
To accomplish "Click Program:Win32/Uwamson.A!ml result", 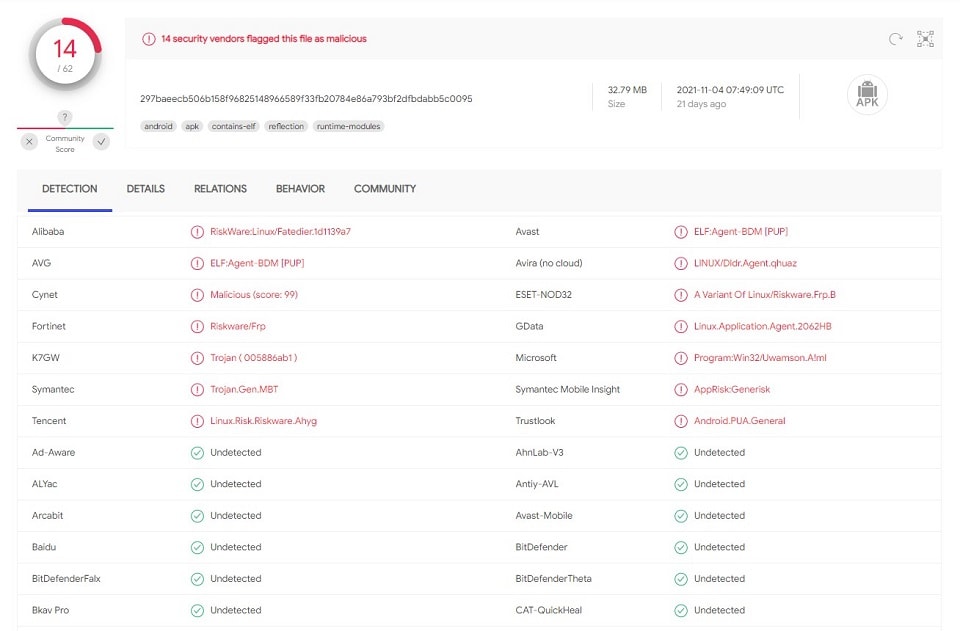I will pyautogui.click(x=760, y=358).
